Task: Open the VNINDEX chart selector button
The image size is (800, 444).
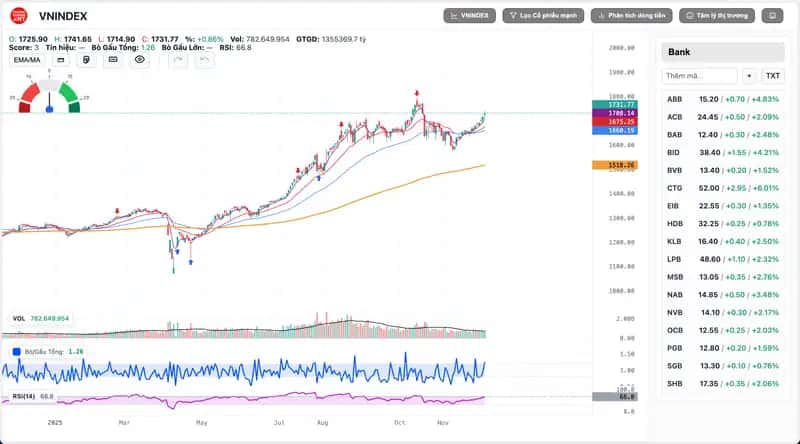Action: pyautogui.click(x=469, y=16)
